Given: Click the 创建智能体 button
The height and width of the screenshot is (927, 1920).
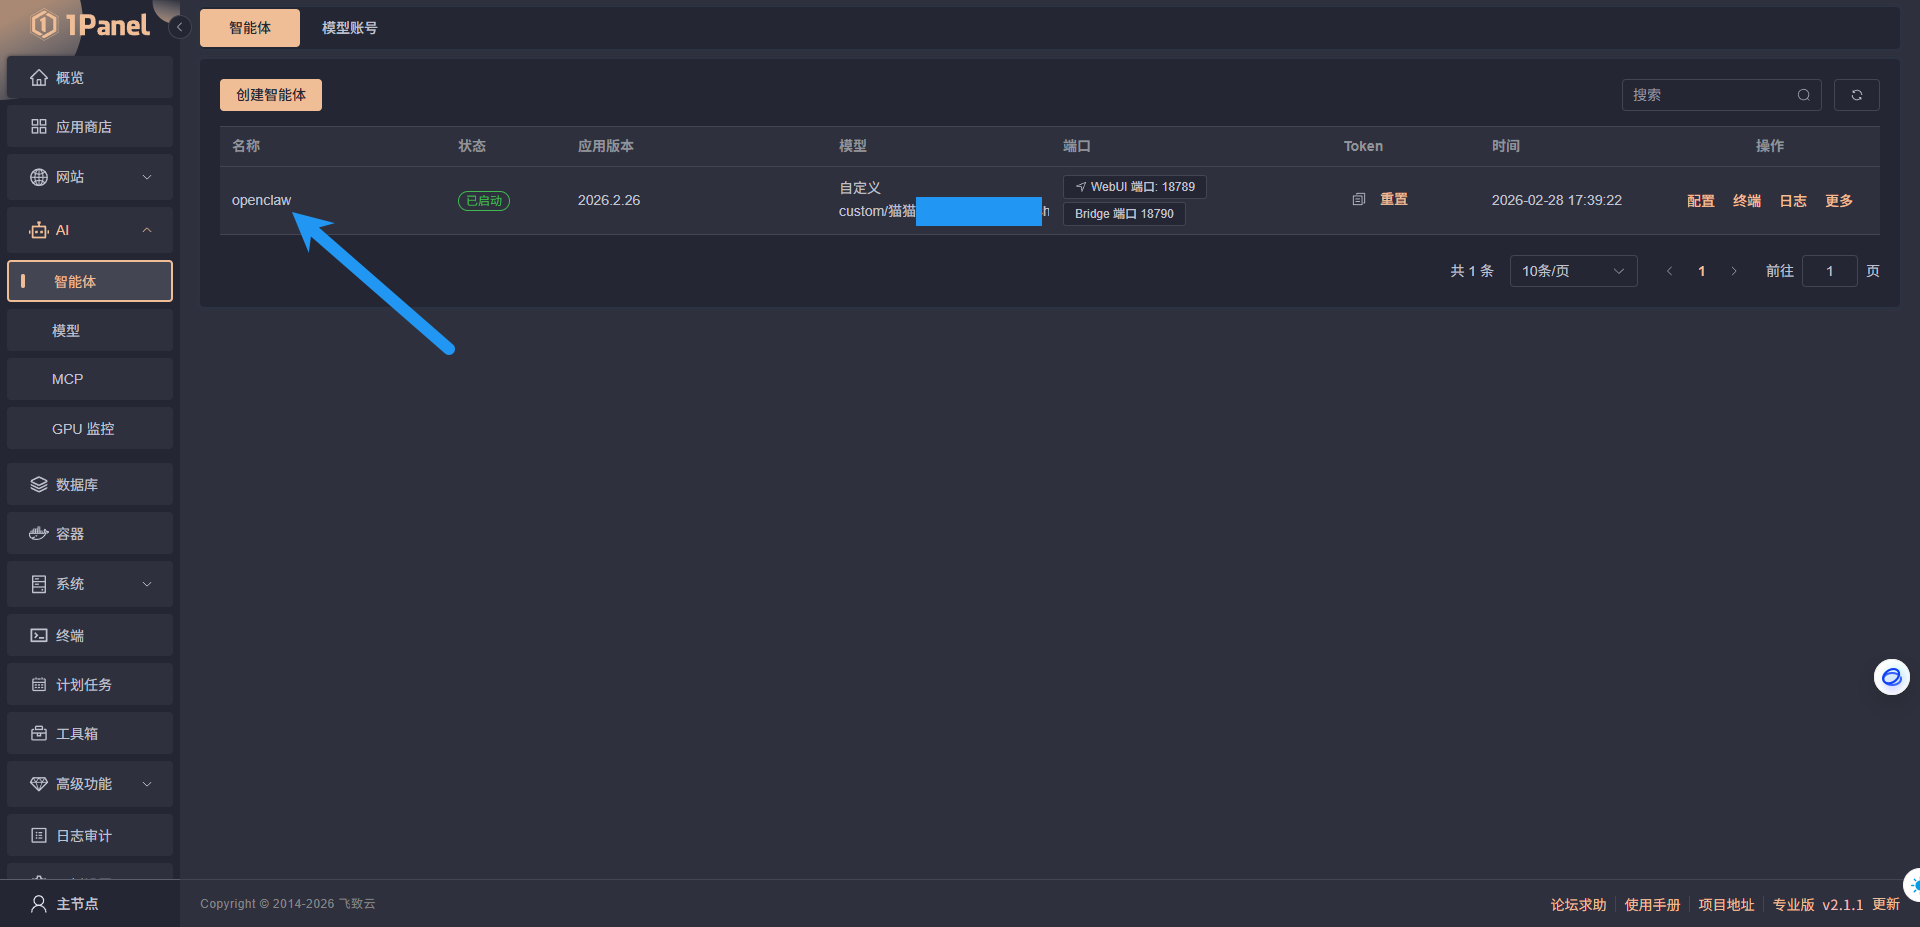Looking at the screenshot, I should [x=271, y=95].
